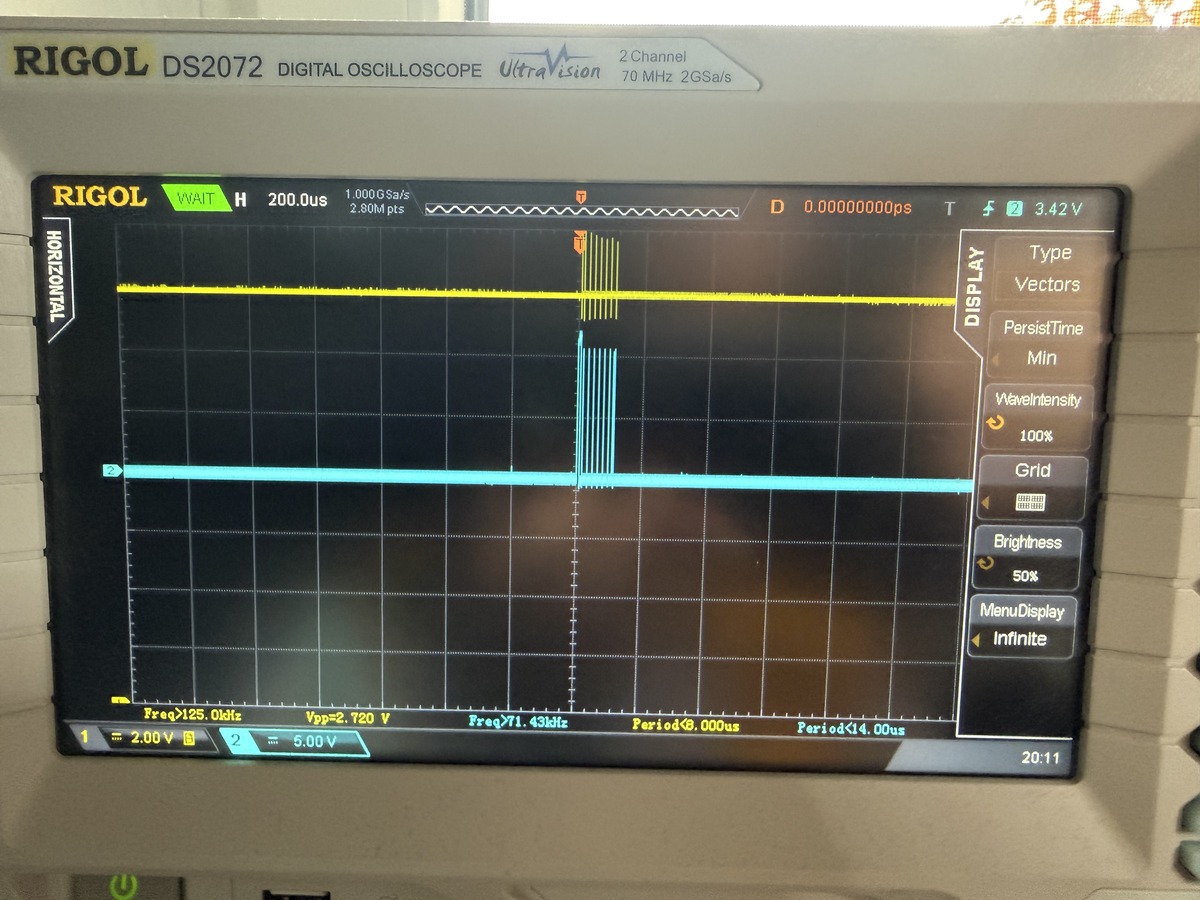Adjust the Brightness 50% control
1200x900 pixels.
[x=1025, y=559]
